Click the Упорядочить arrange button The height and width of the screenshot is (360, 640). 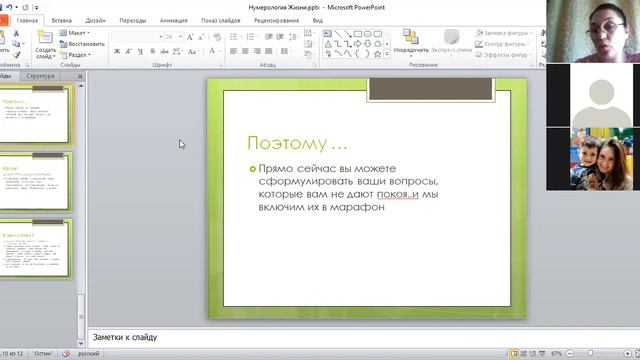click(x=411, y=42)
